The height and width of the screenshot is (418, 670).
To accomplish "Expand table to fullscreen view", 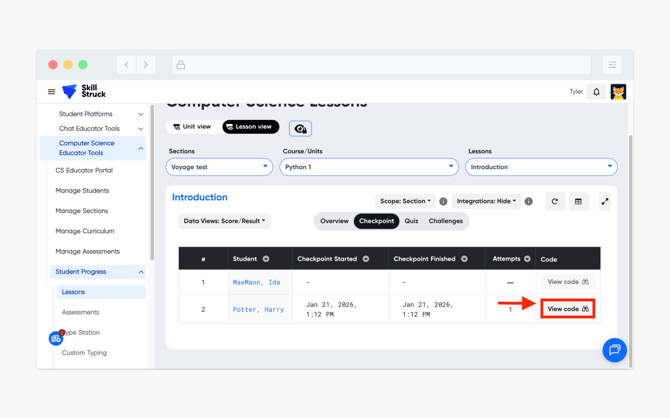I will (604, 201).
